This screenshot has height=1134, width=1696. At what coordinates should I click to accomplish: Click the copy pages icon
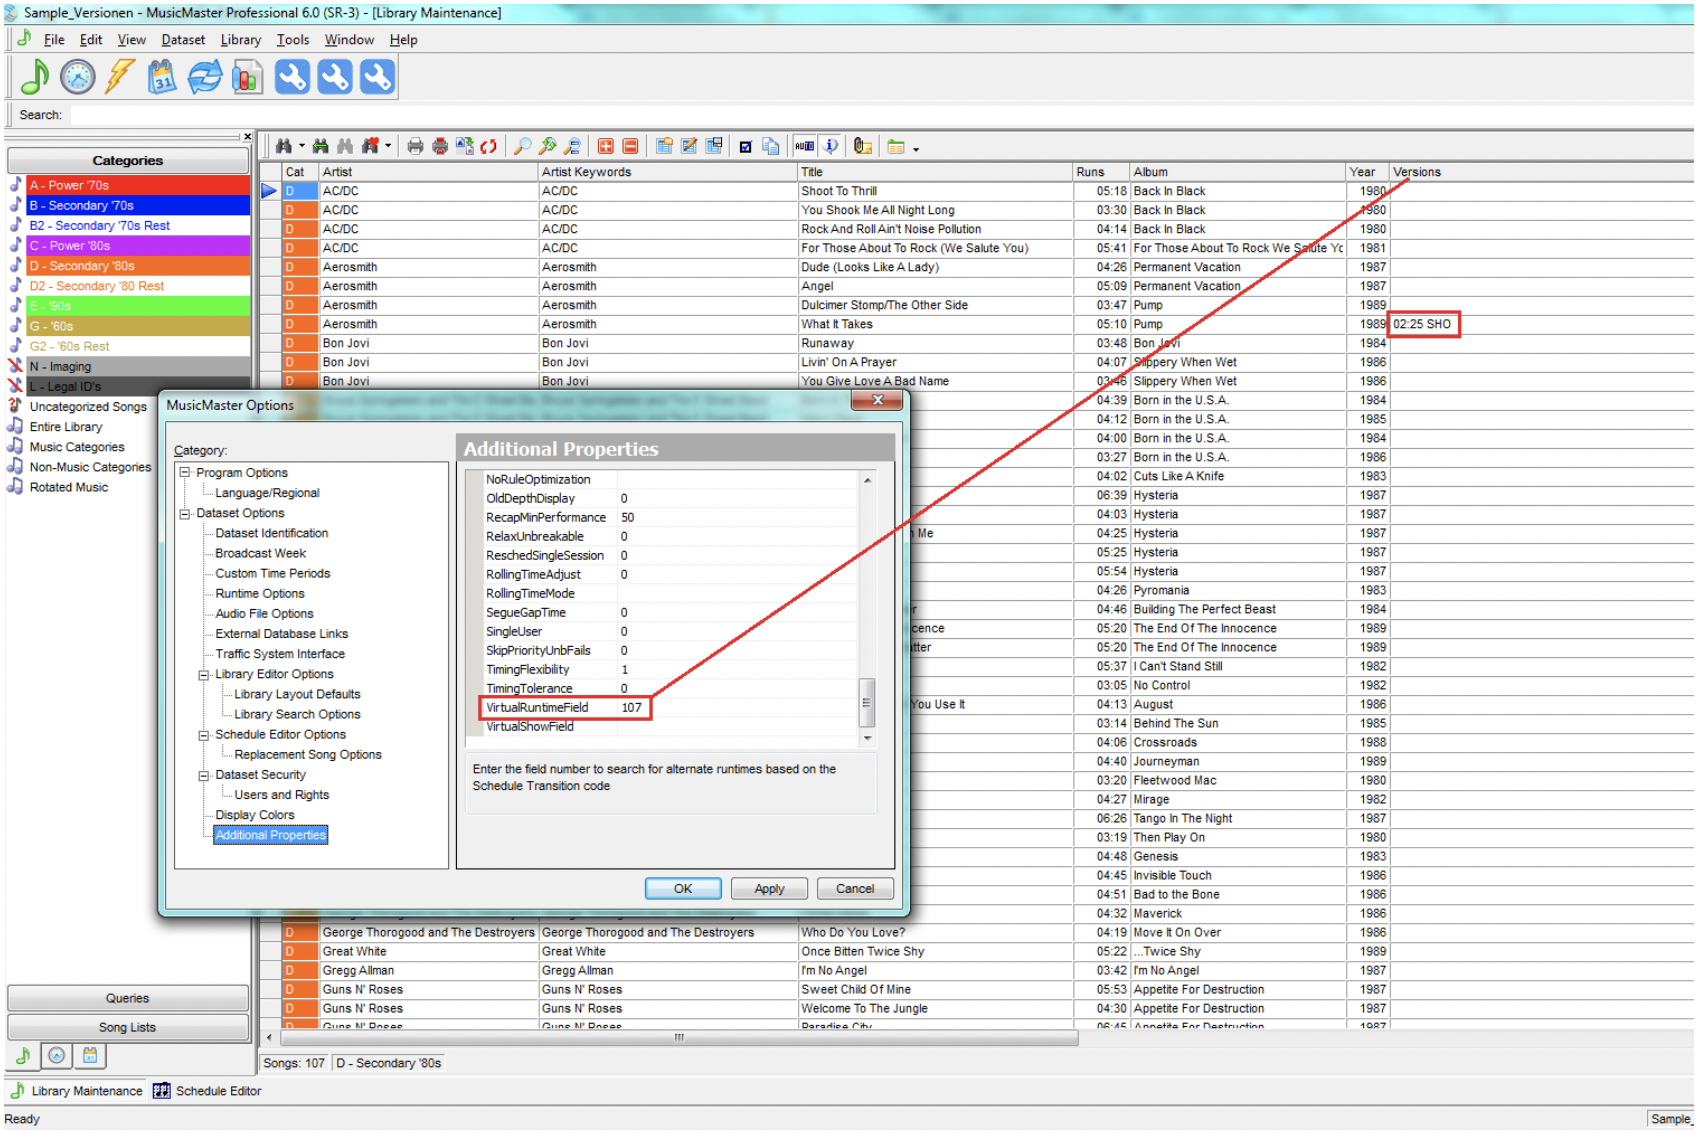coord(771,146)
